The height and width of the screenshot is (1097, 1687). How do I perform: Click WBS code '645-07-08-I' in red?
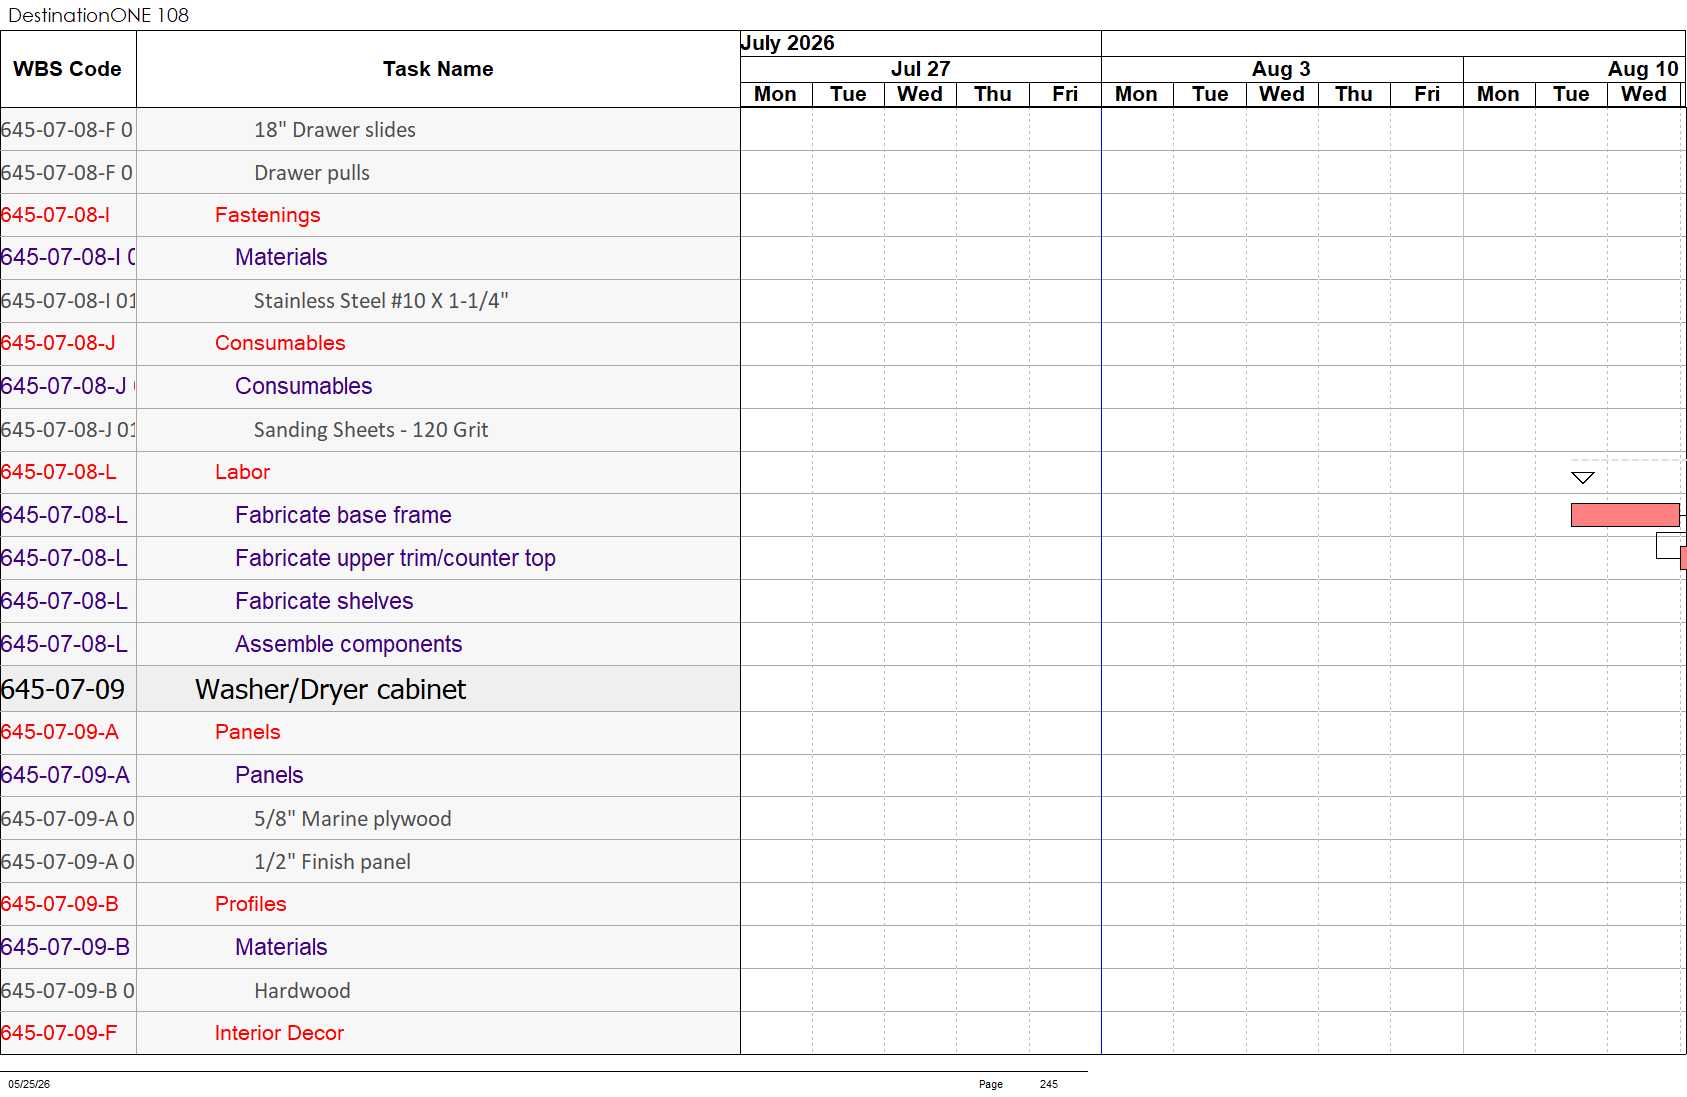55,215
